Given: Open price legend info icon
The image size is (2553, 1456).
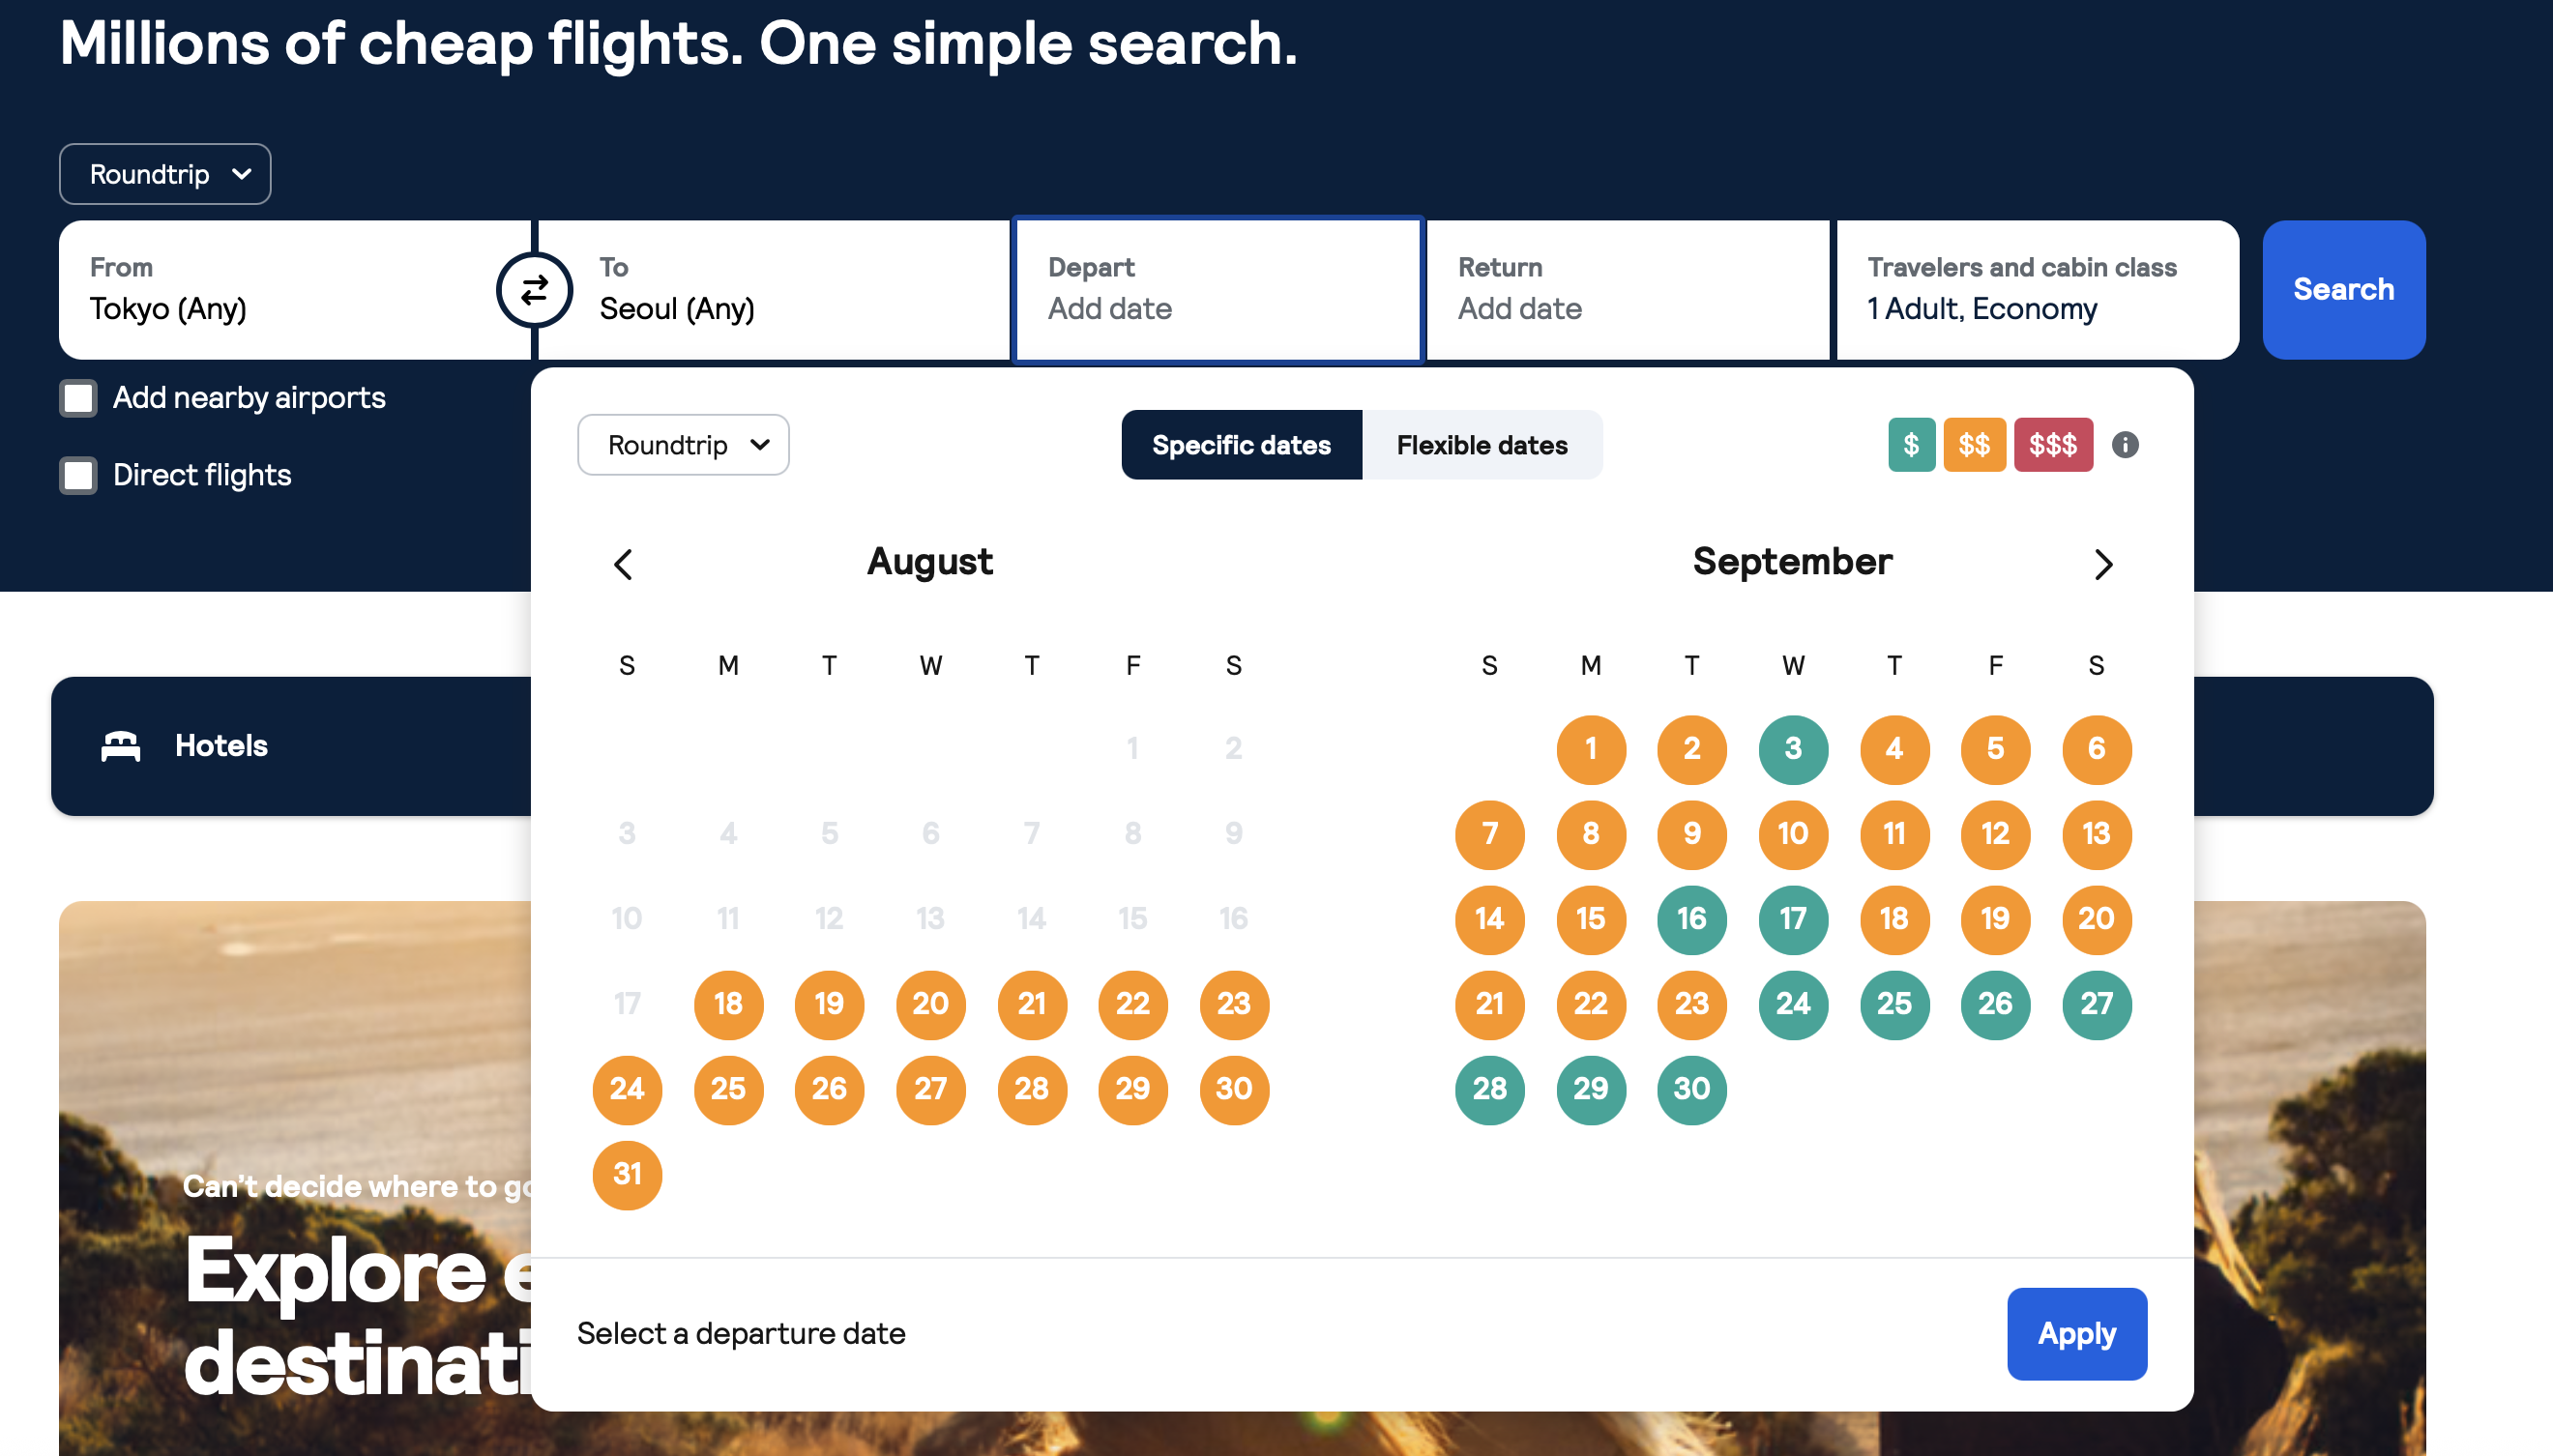Looking at the screenshot, I should click(2125, 444).
